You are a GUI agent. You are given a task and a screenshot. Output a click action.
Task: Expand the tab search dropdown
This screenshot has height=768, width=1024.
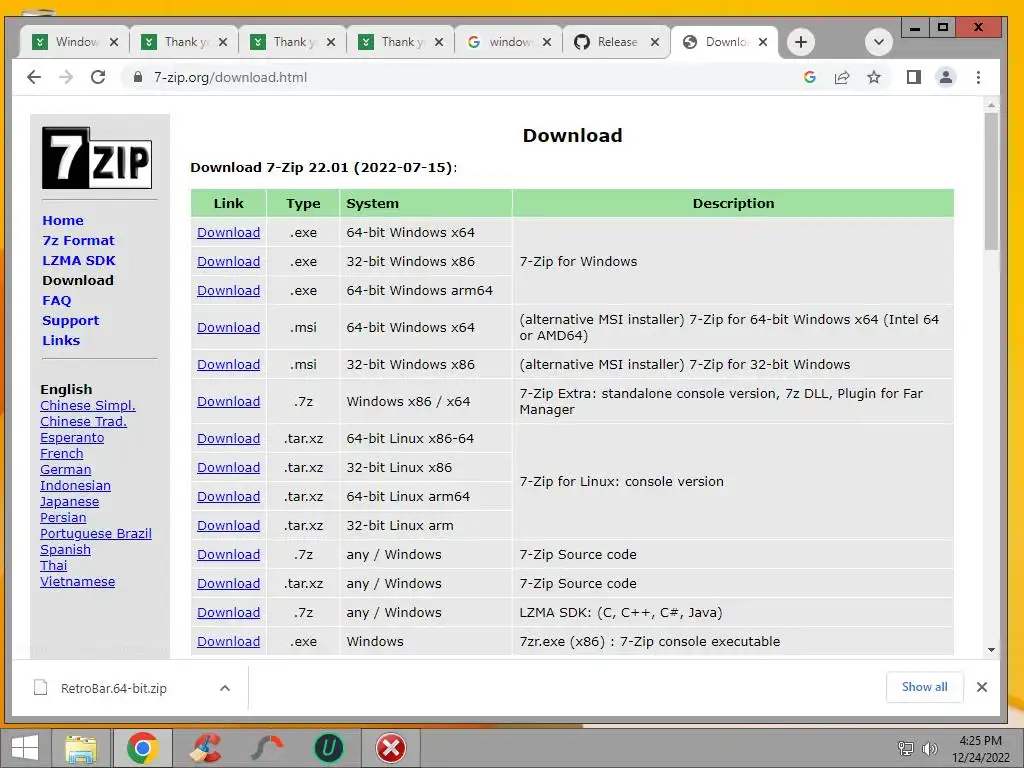[x=879, y=42]
